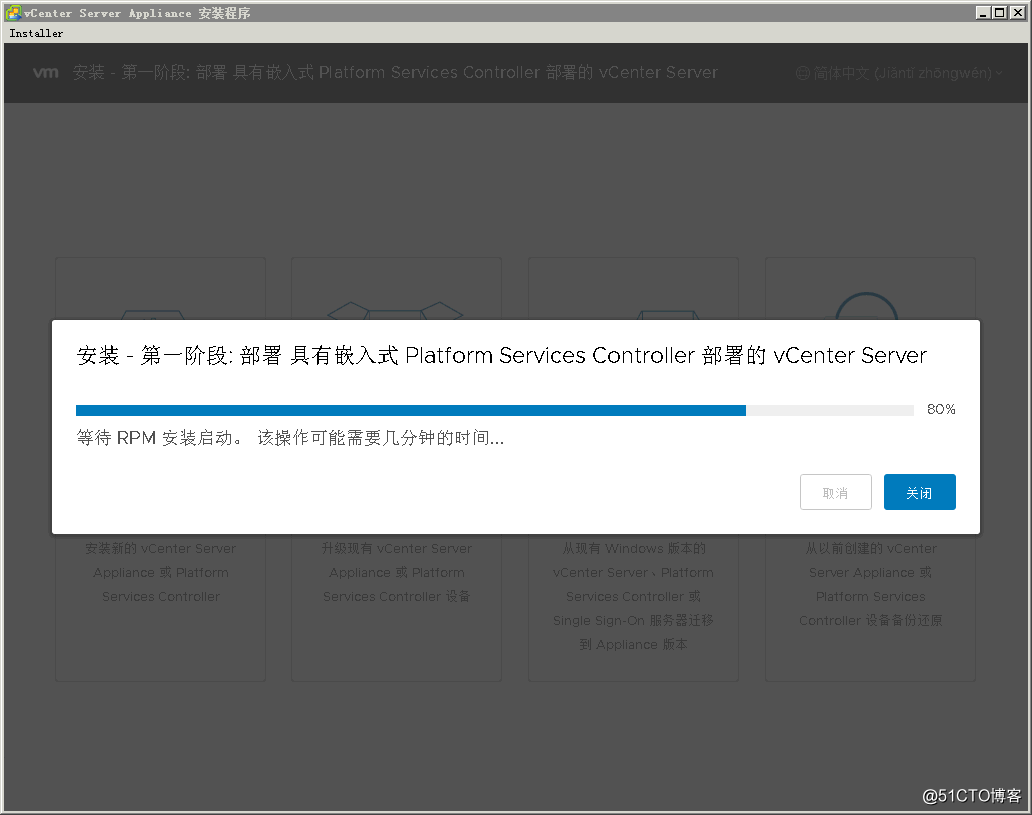Viewport: 1032px width, 815px height.
Task: Minimize the installer window
Action: click(x=983, y=13)
